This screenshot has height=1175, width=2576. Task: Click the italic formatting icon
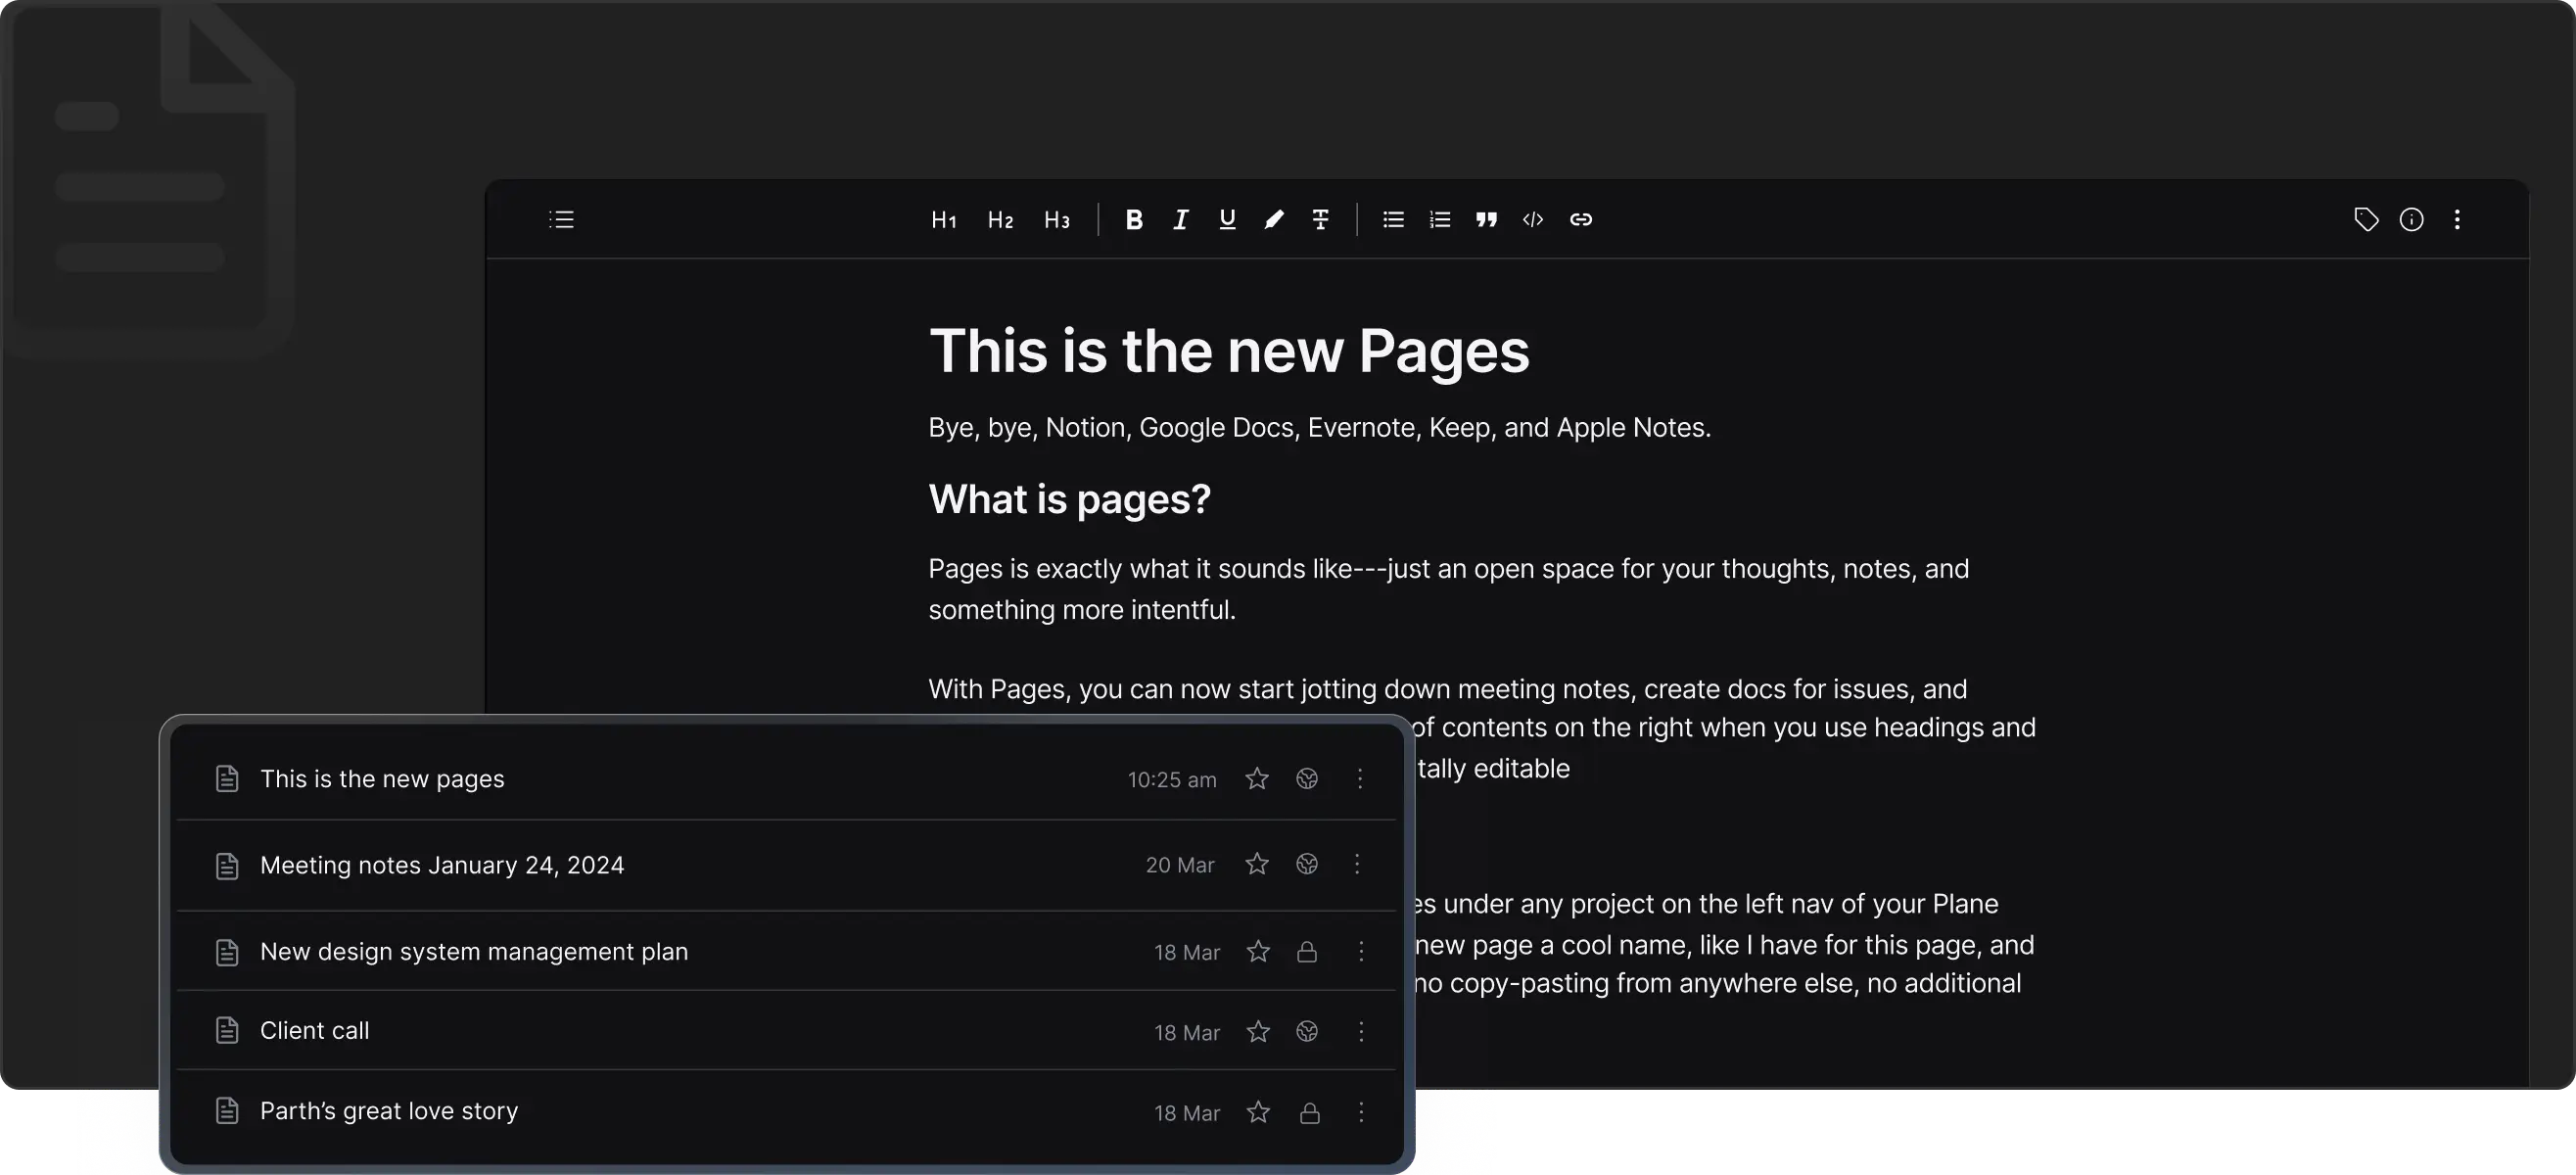[x=1180, y=220]
